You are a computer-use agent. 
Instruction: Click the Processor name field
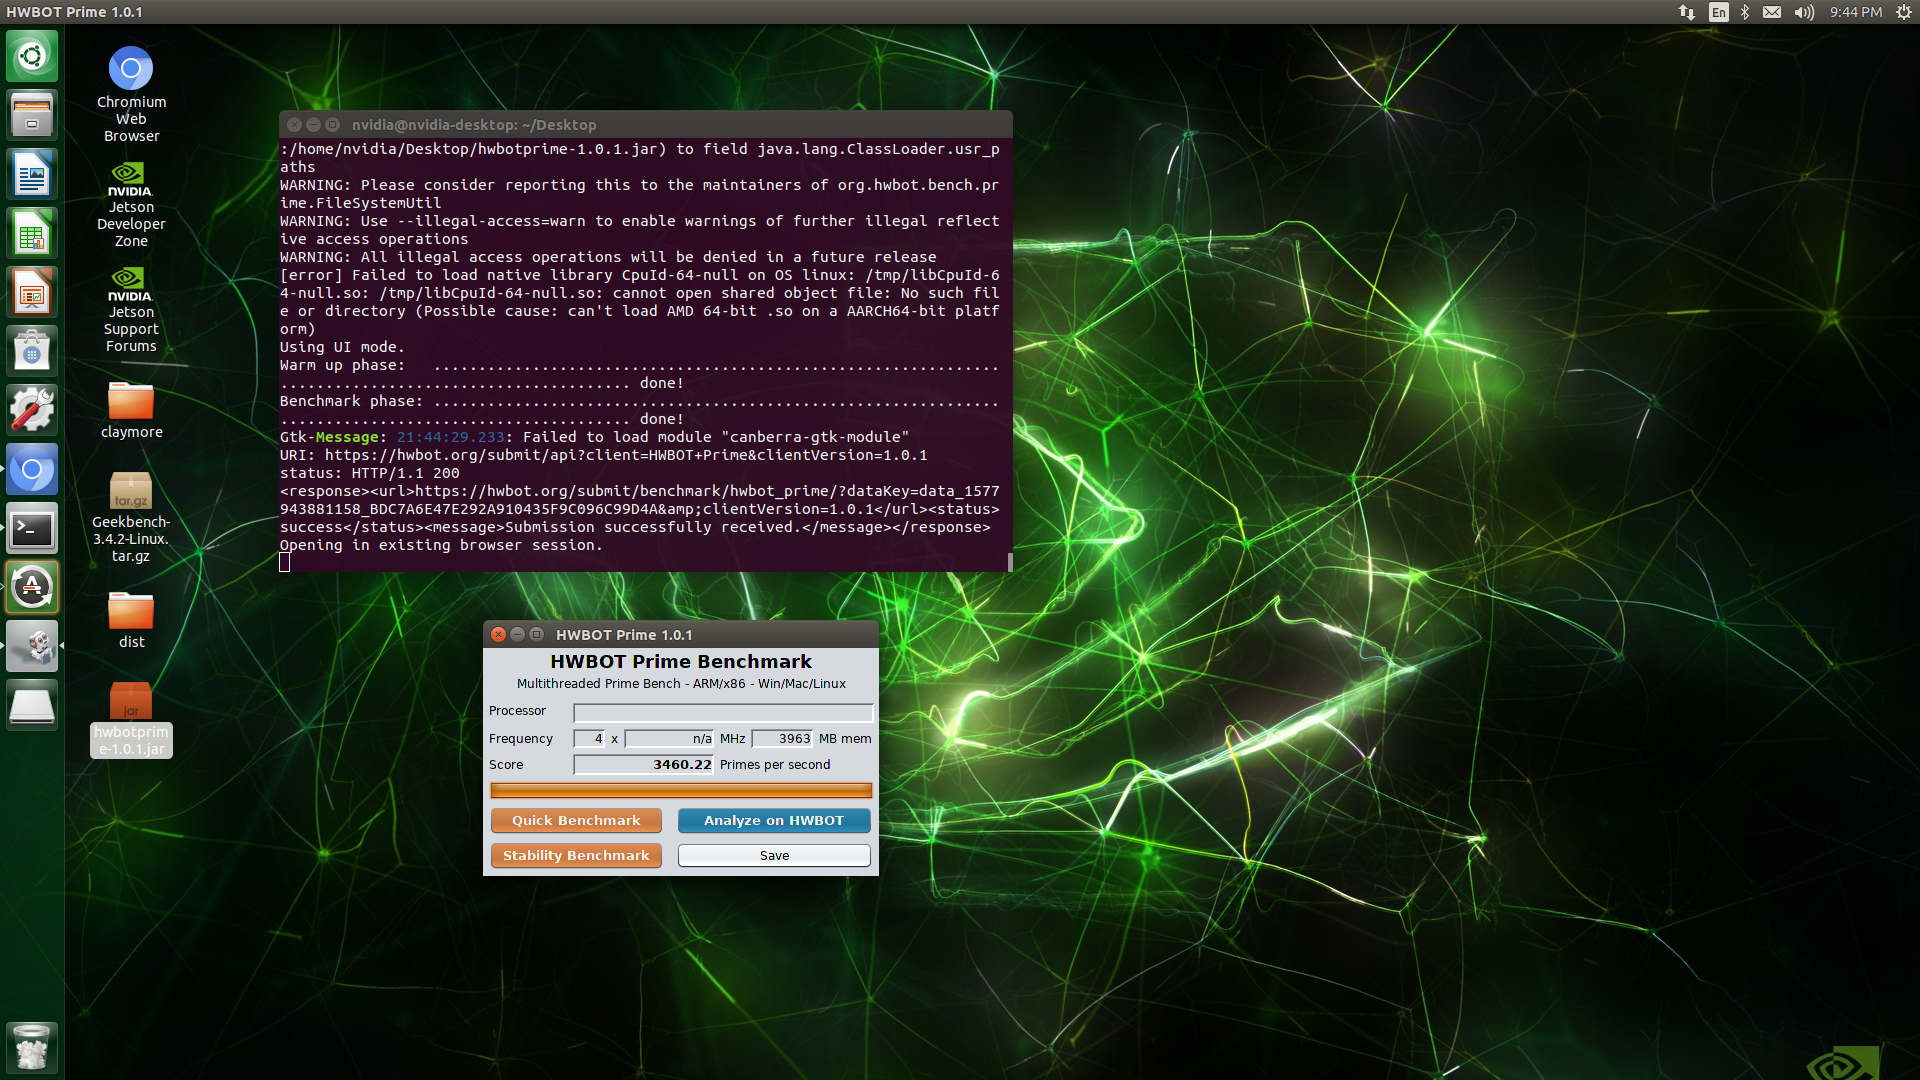pos(723,712)
